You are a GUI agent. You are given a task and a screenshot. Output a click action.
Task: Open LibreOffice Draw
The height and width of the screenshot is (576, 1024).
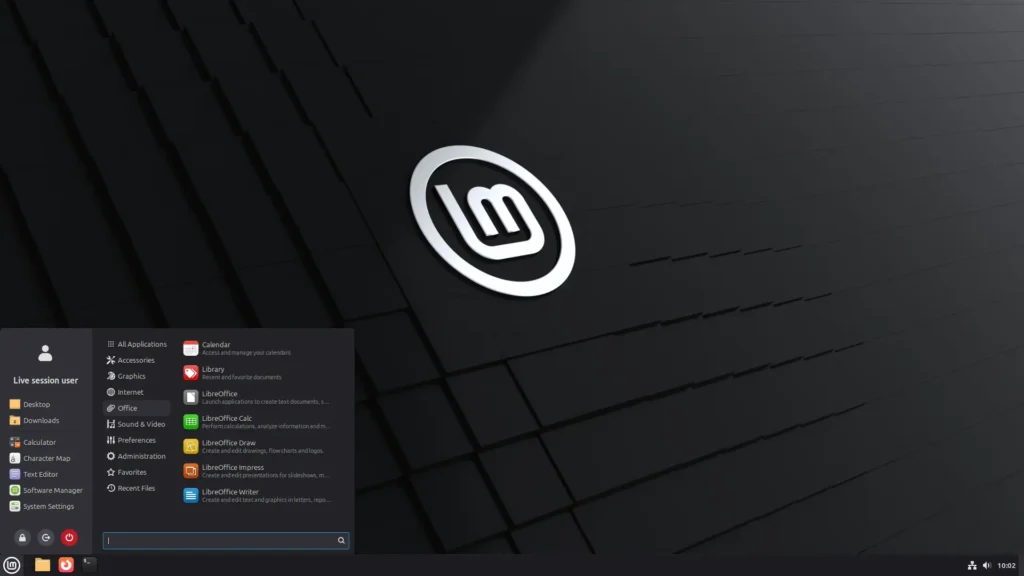click(x=228, y=443)
